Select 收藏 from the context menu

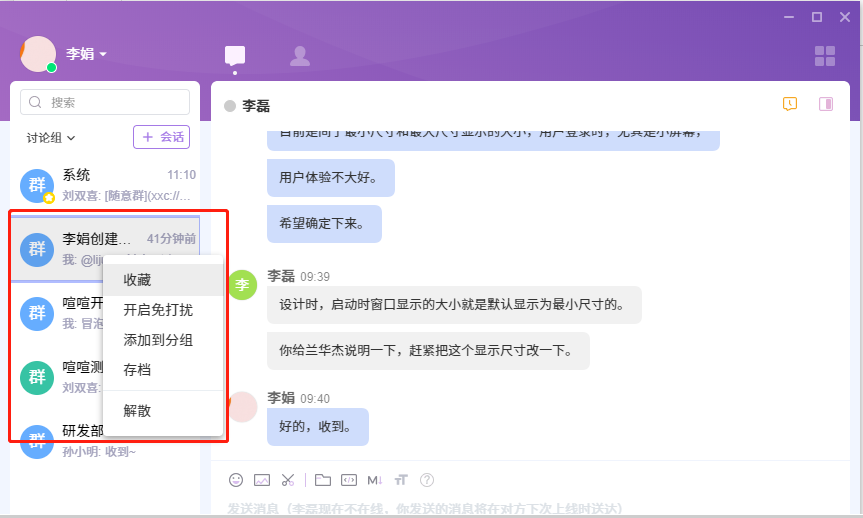pyautogui.click(x=137, y=280)
